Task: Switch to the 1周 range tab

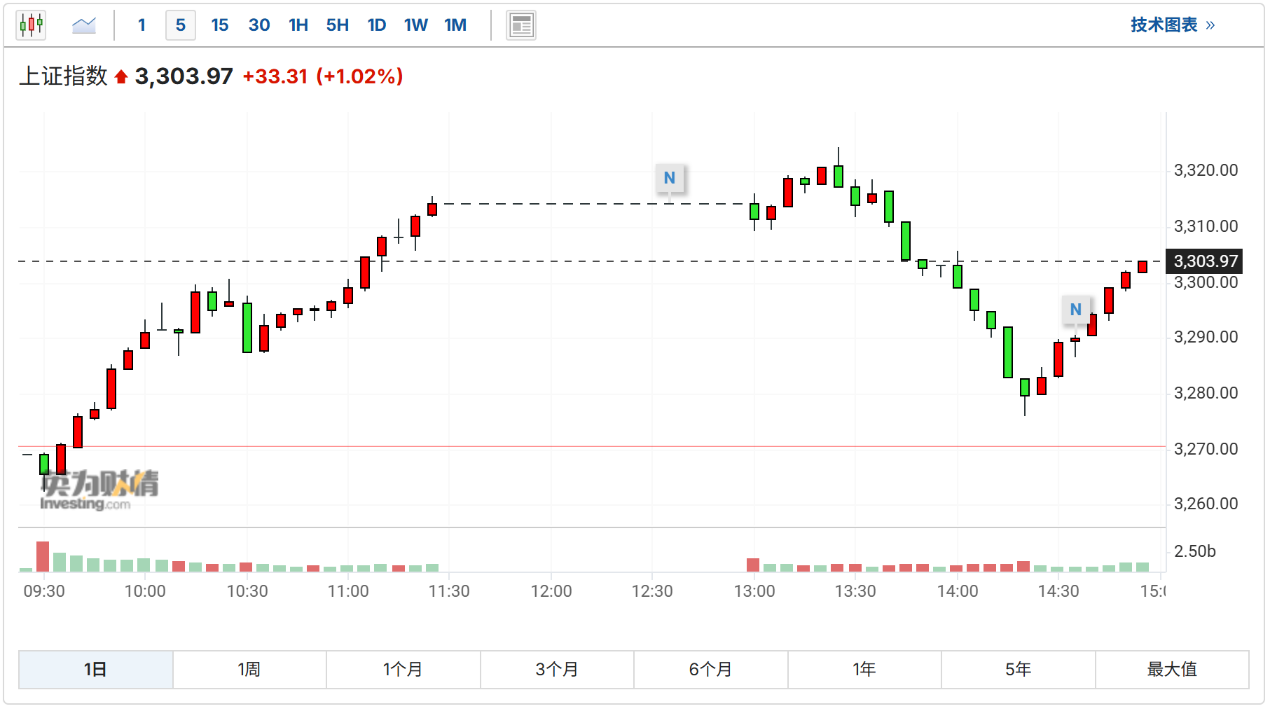Action: (x=250, y=670)
